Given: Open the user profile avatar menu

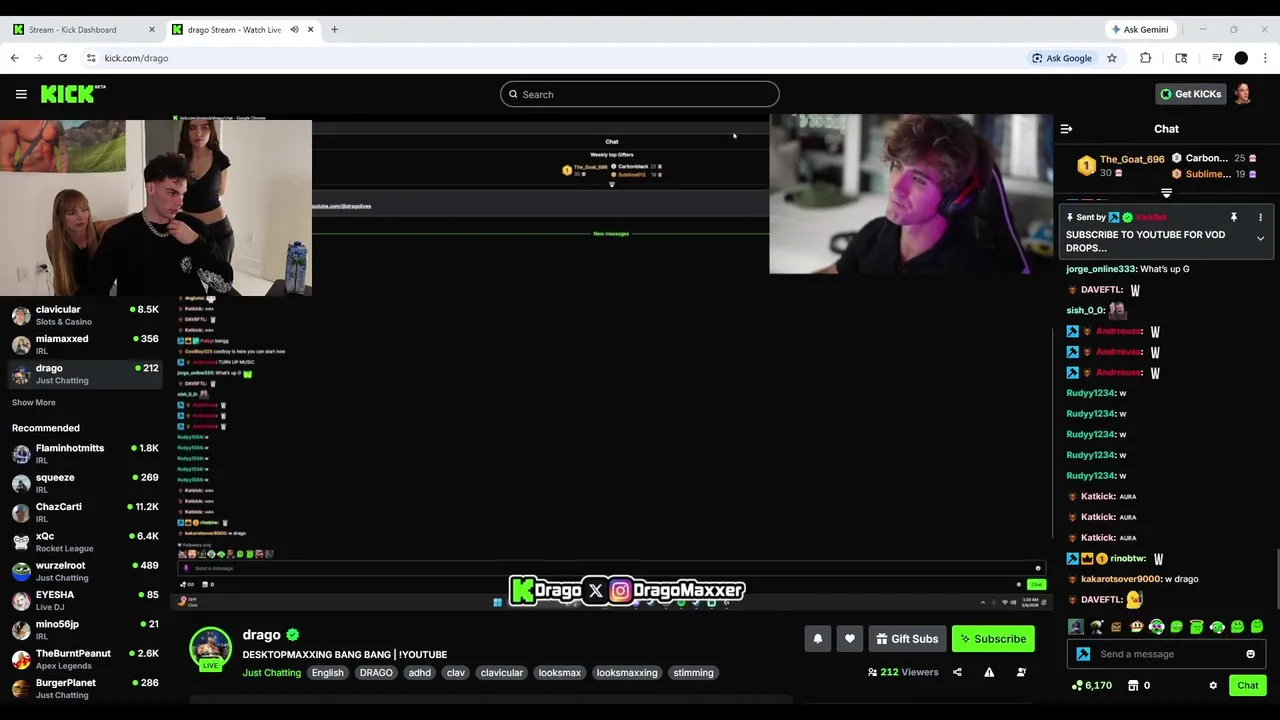Looking at the screenshot, I should click(x=1243, y=94).
